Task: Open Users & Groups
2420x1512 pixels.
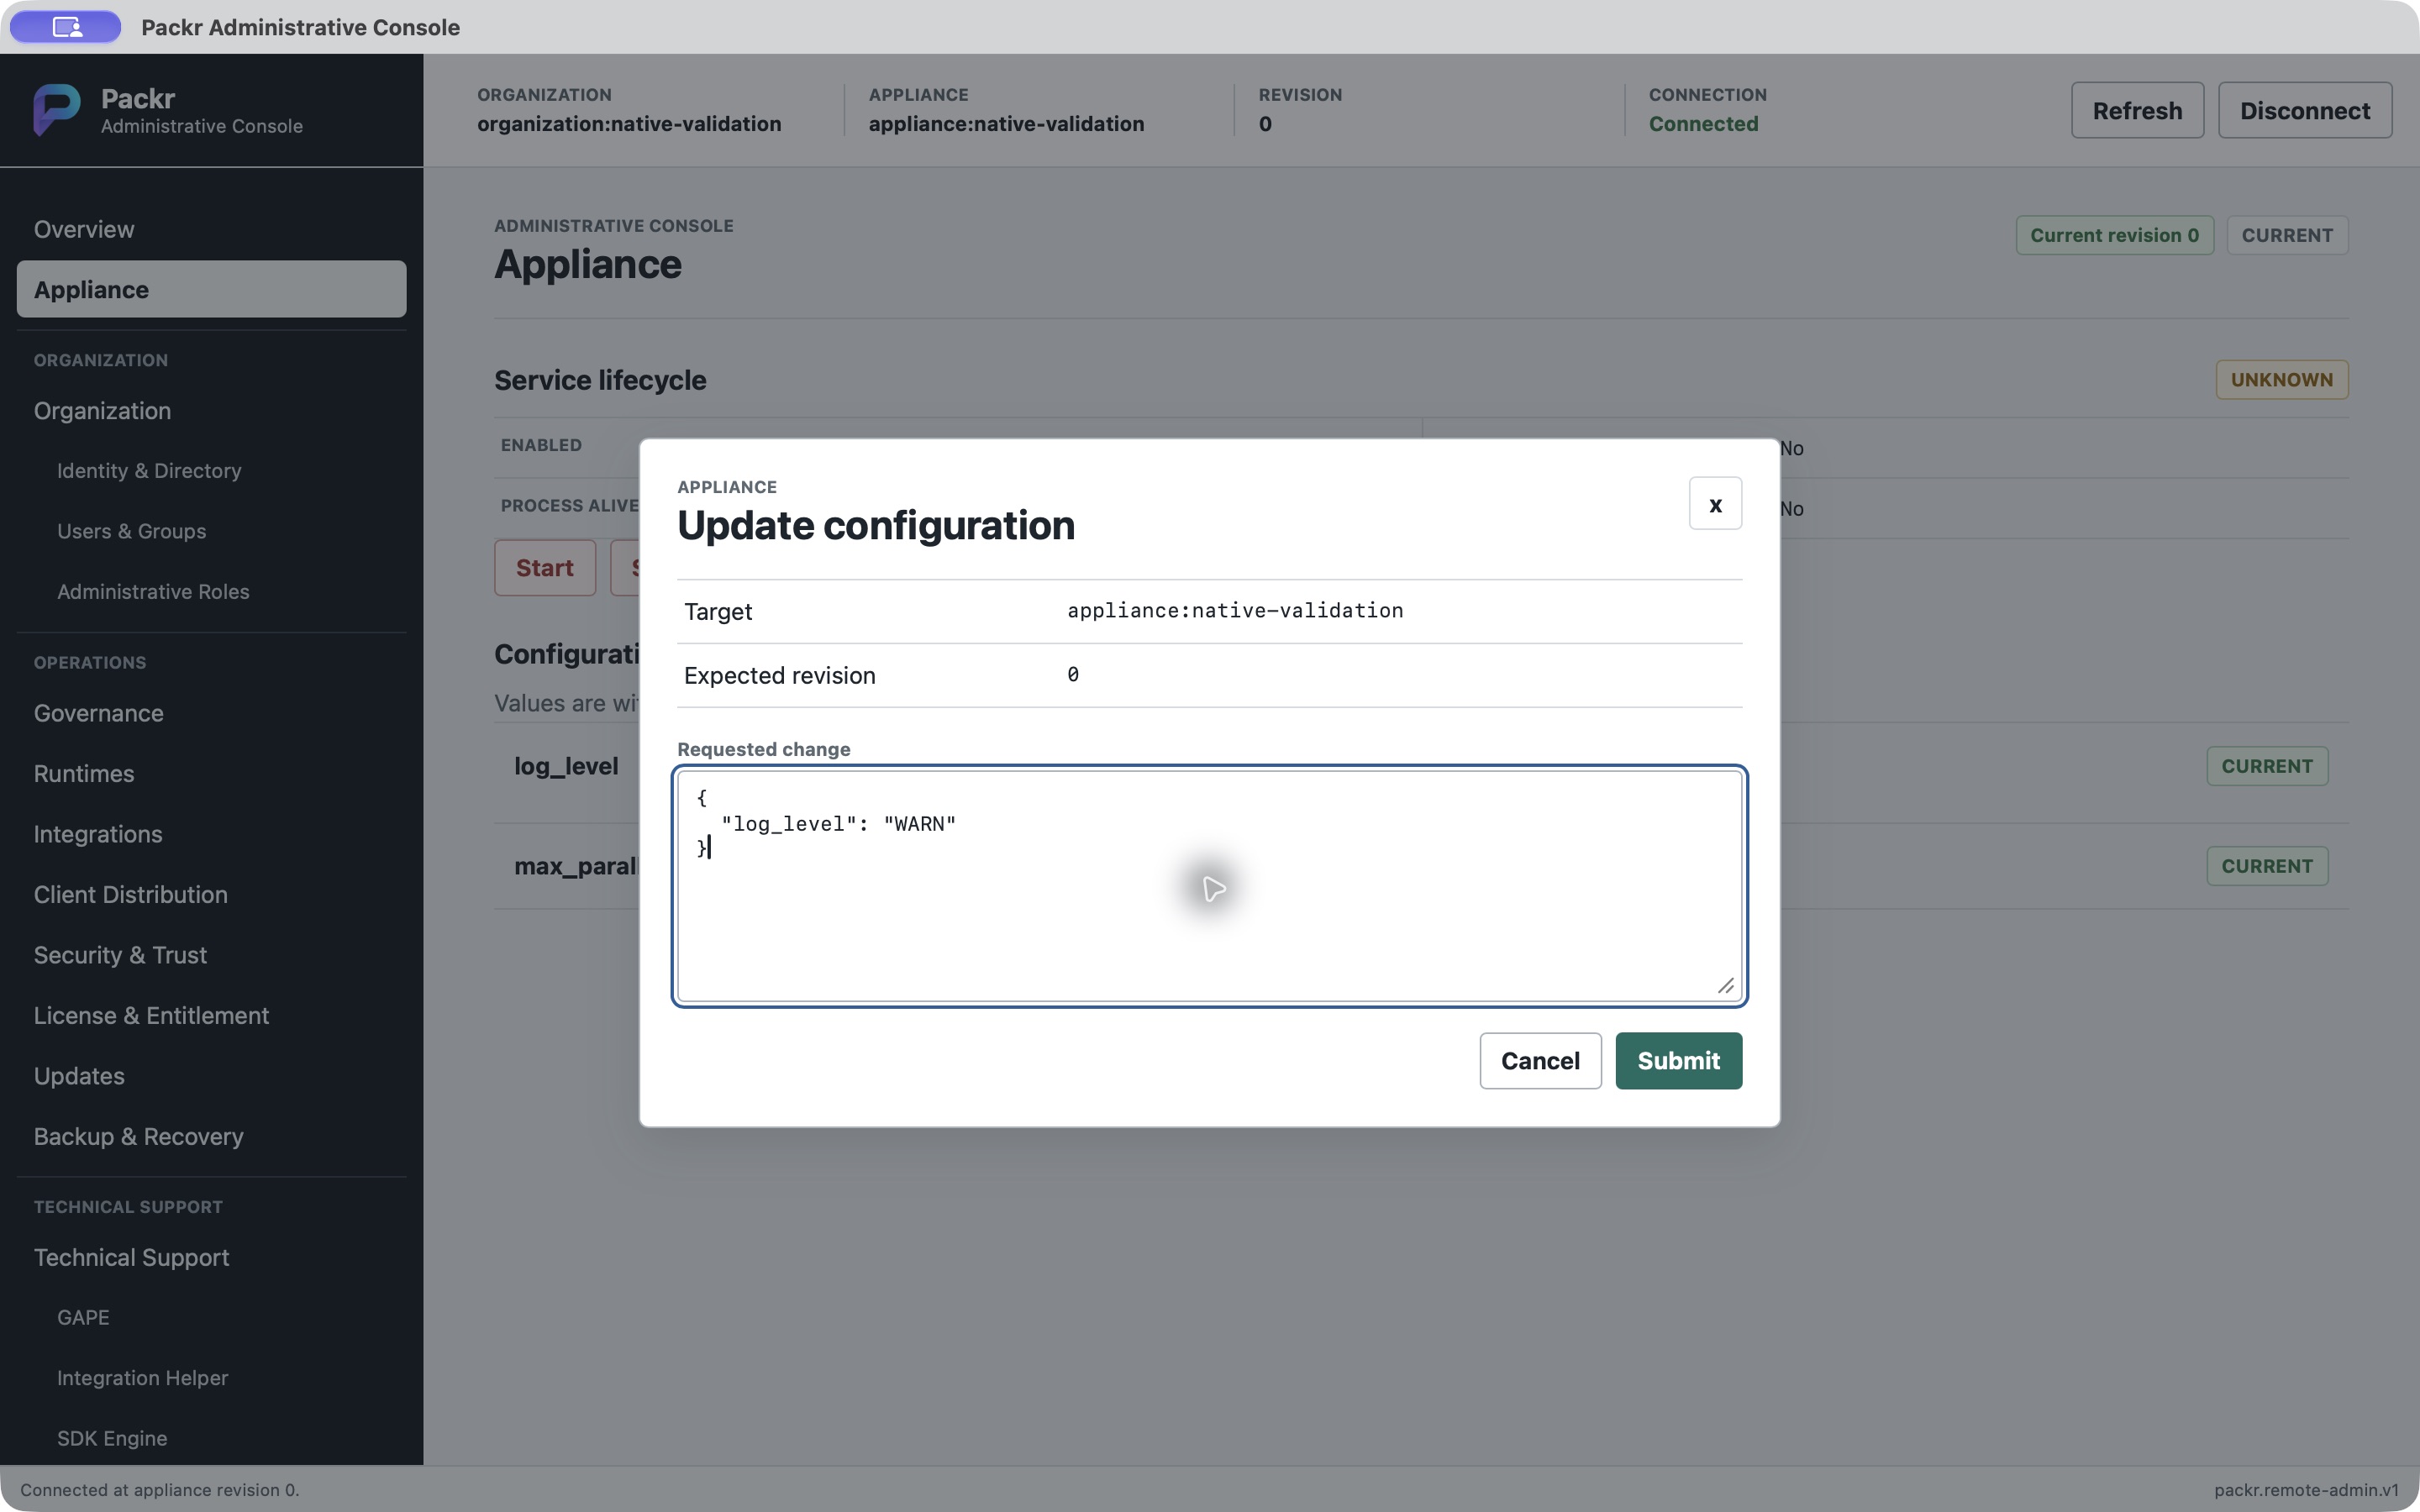Action: click(131, 531)
